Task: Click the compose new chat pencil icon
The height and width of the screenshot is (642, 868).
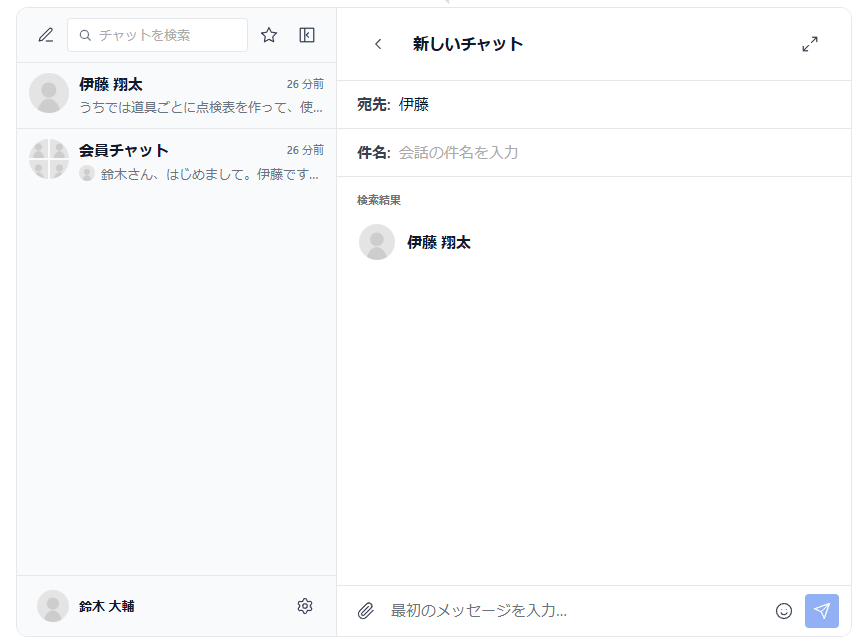Action: click(x=46, y=35)
